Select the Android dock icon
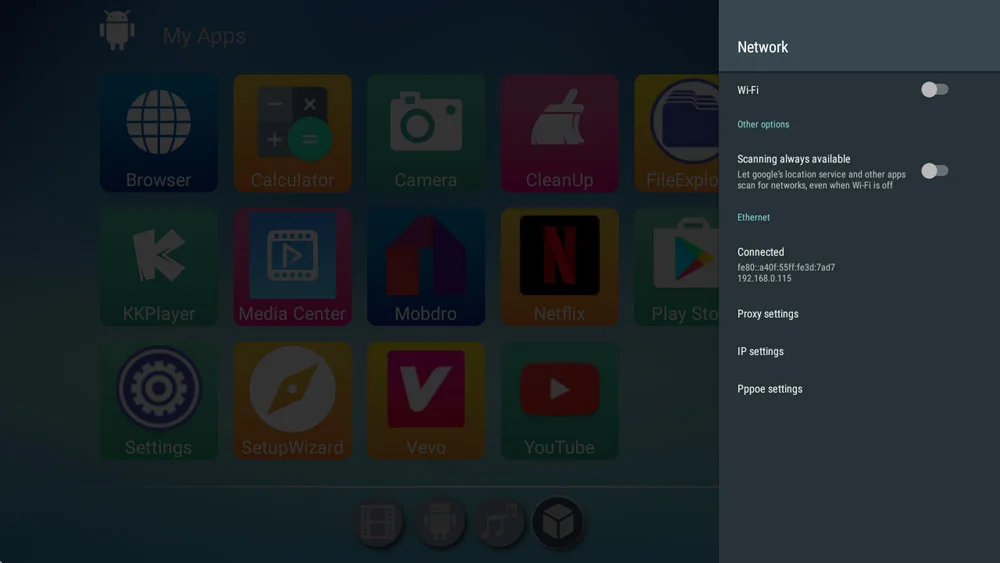The image size is (1000, 563). click(x=439, y=522)
